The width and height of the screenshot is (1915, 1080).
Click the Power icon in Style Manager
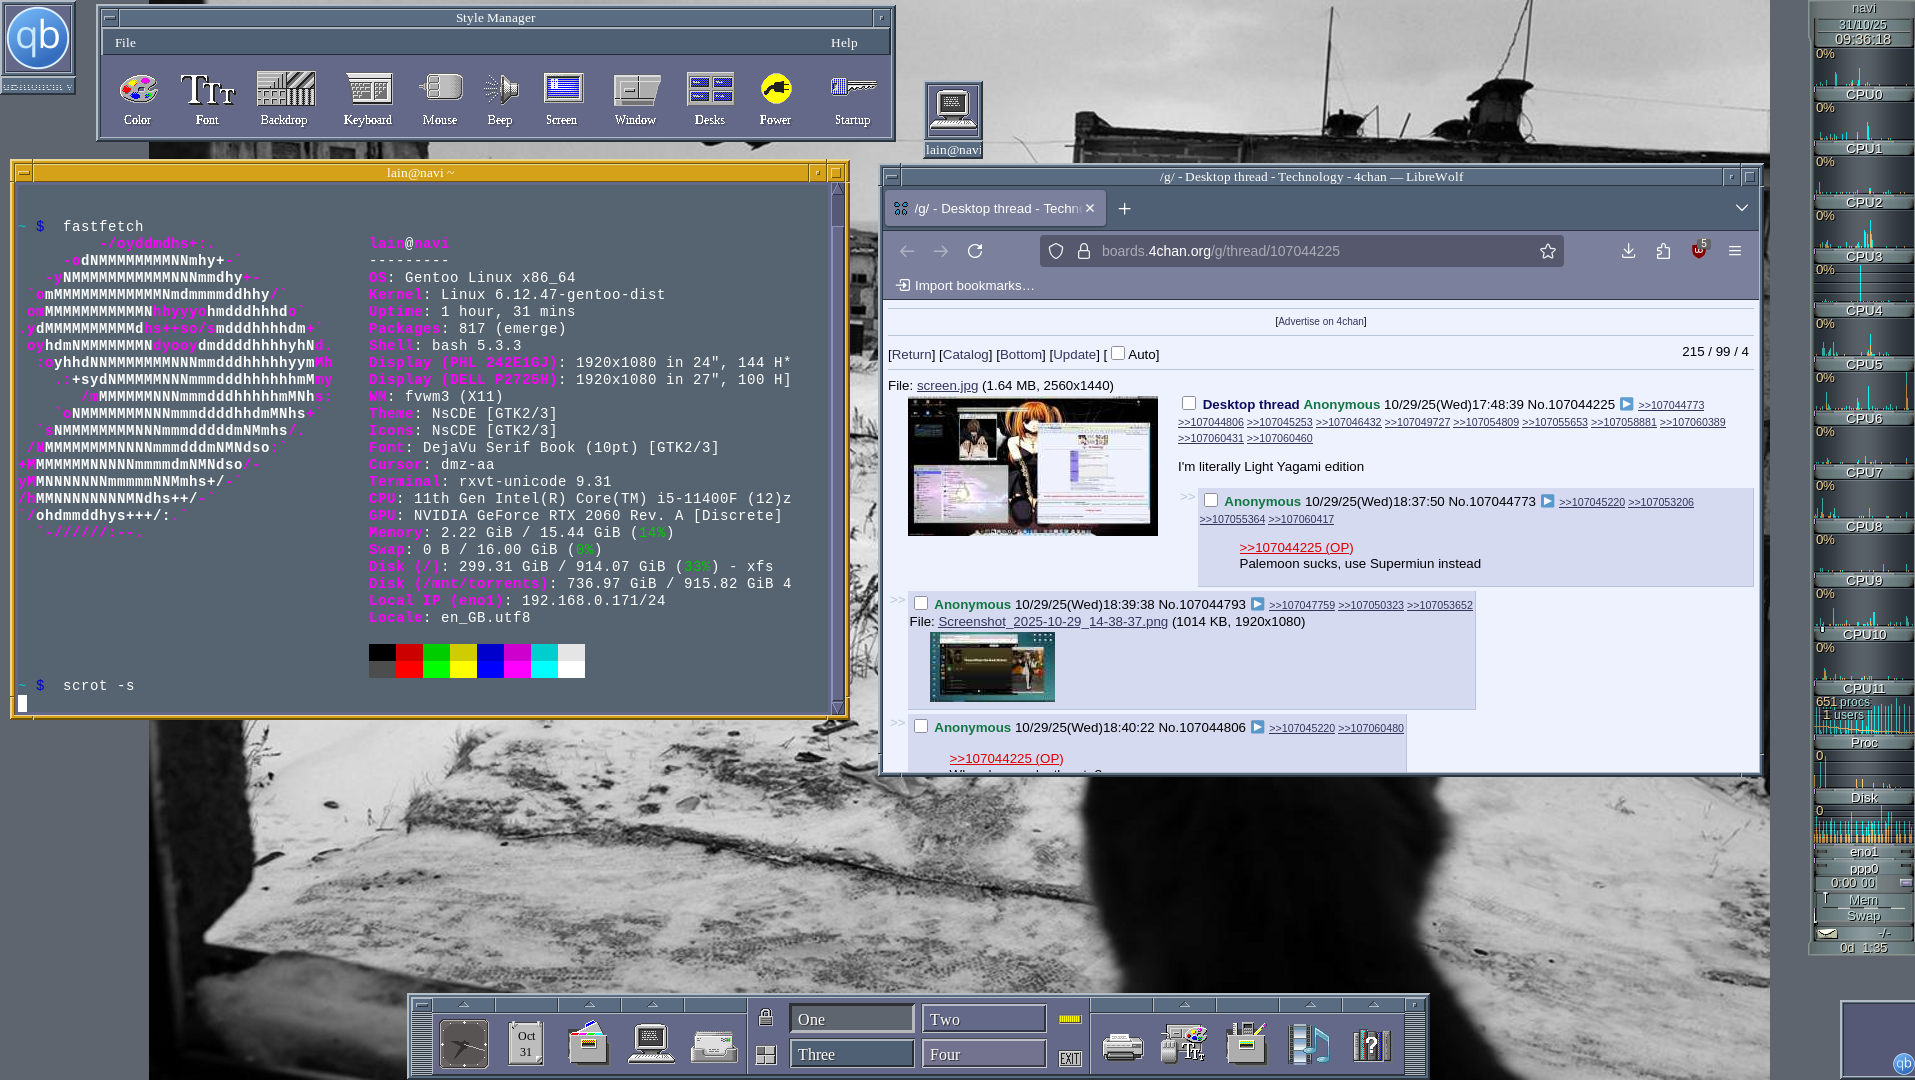pyautogui.click(x=775, y=90)
